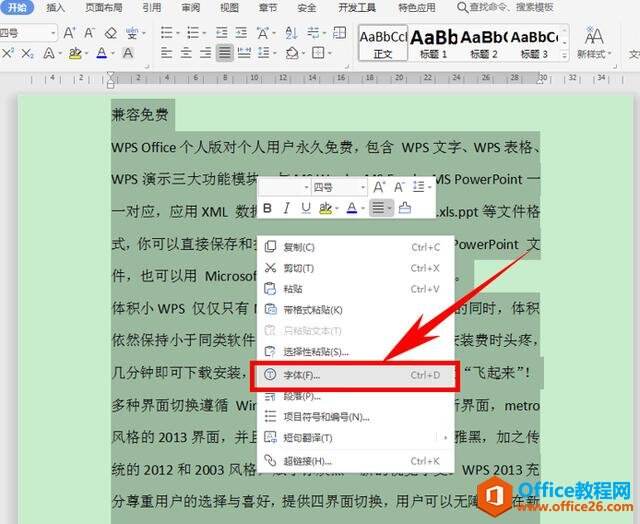Screen dimensions: 640x524
Task: Toggle Bold in the mini toolbar
Action: tap(267, 209)
